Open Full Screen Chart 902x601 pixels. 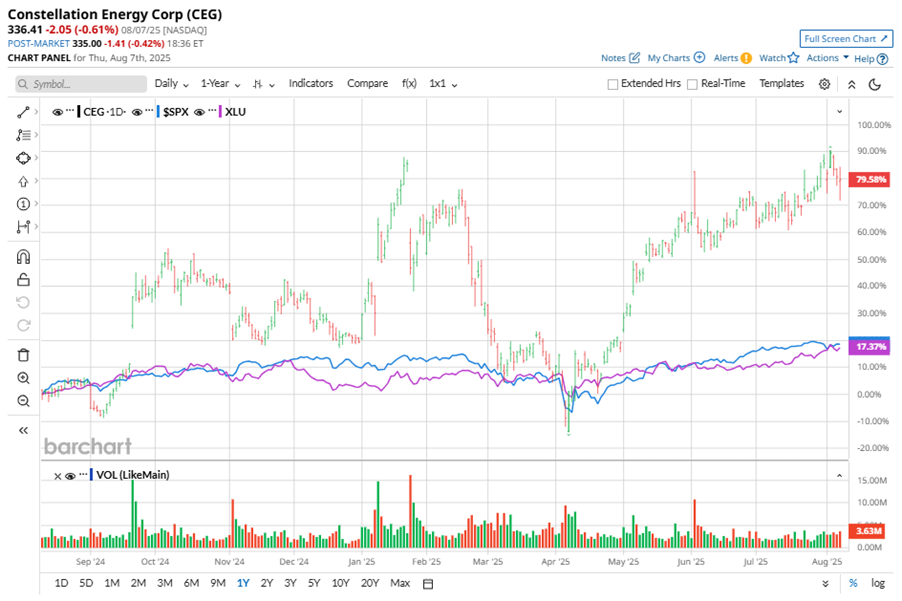(x=846, y=39)
